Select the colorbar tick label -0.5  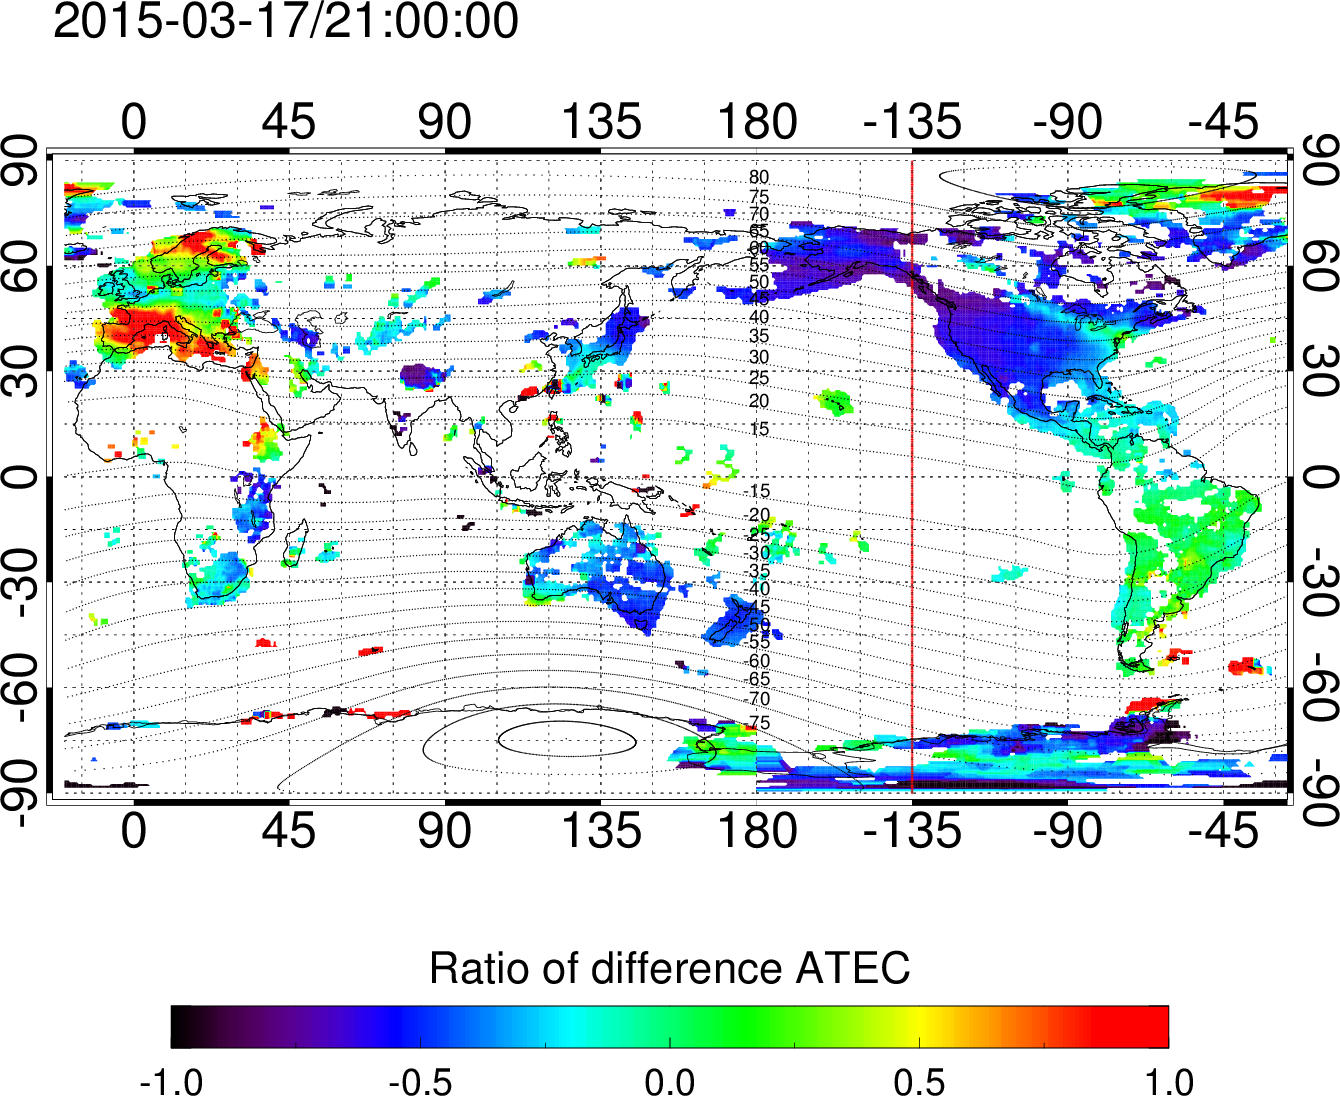click(x=421, y=1081)
